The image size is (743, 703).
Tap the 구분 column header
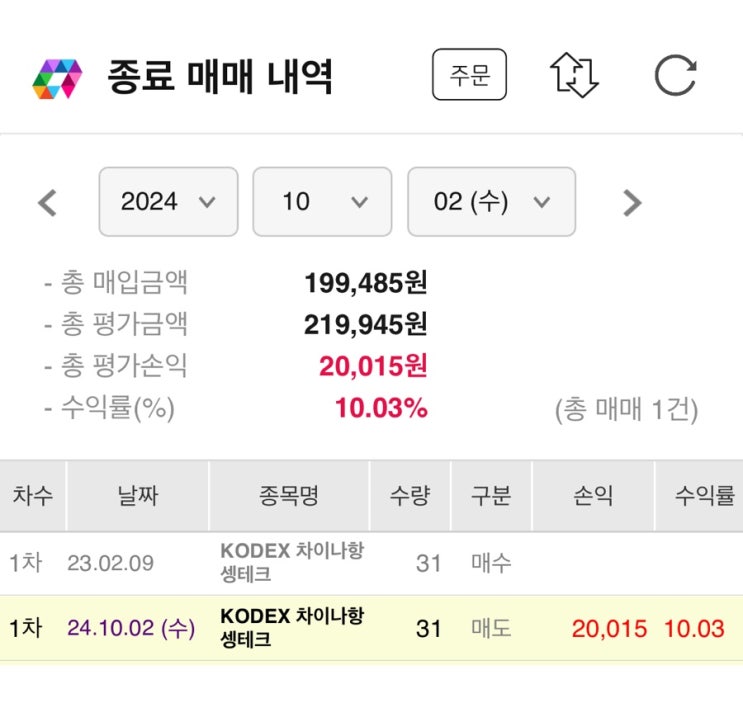tap(491, 496)
